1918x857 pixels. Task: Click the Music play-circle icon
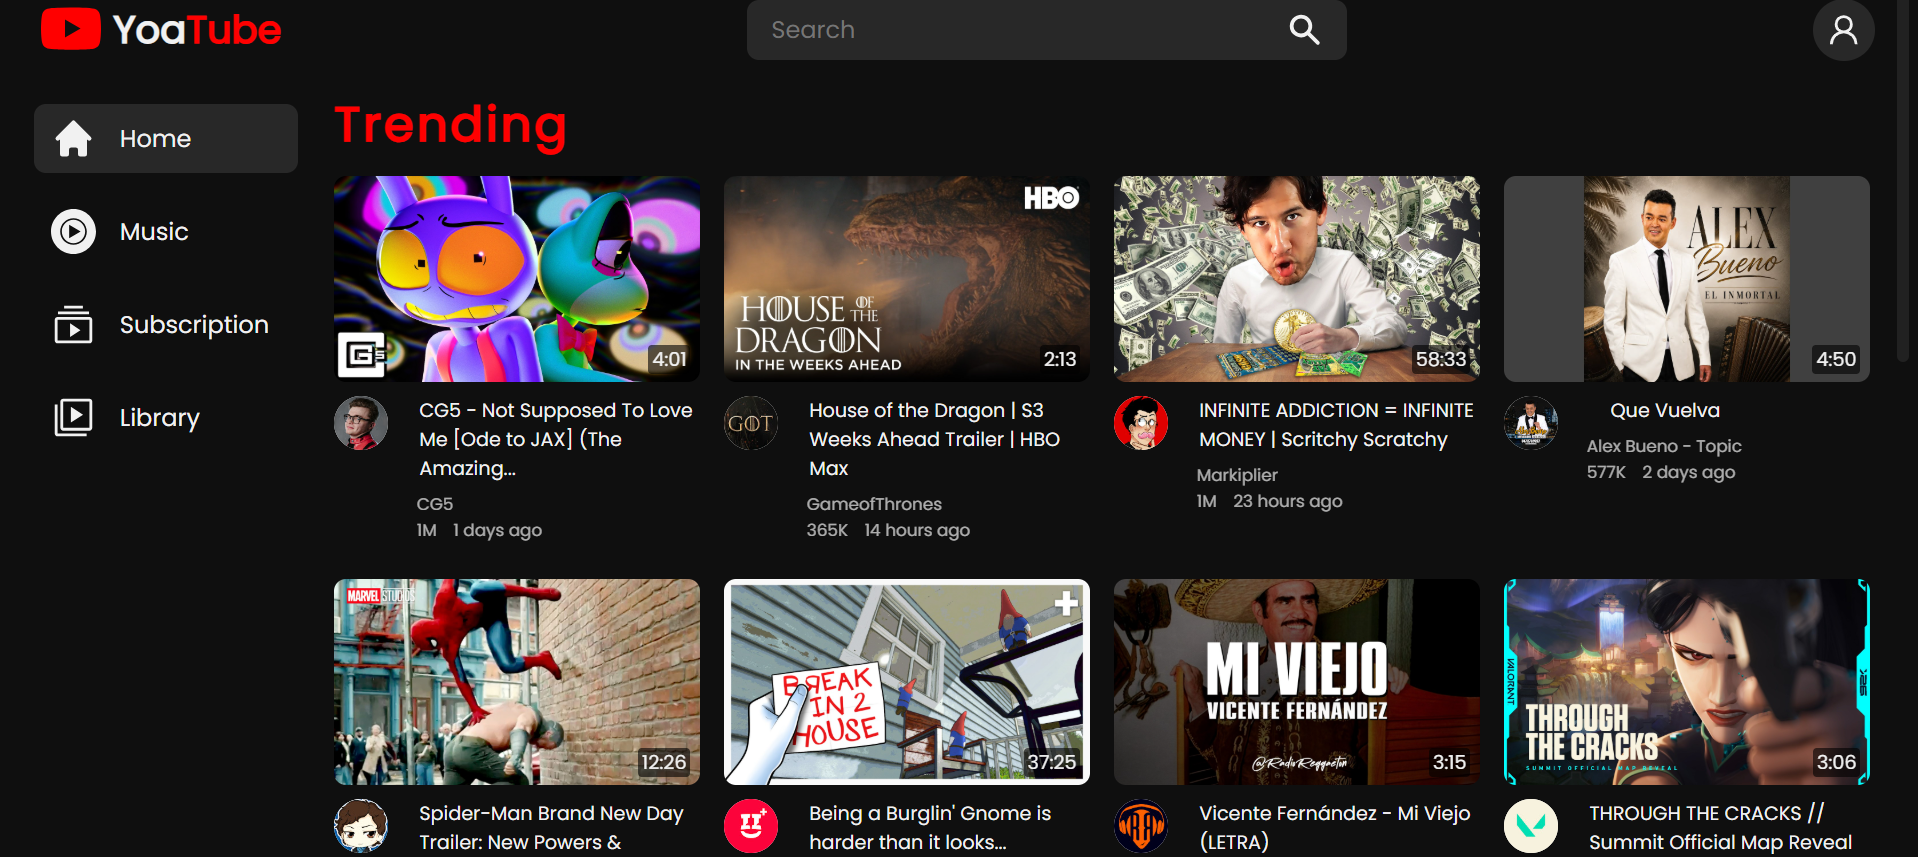click(x=73, y=232)
